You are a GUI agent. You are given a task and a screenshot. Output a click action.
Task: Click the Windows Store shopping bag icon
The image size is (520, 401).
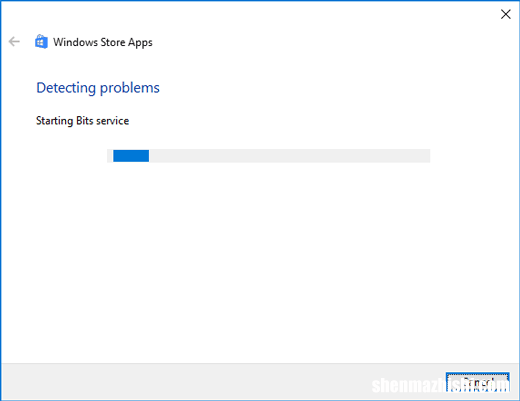(x=41, y=42)
